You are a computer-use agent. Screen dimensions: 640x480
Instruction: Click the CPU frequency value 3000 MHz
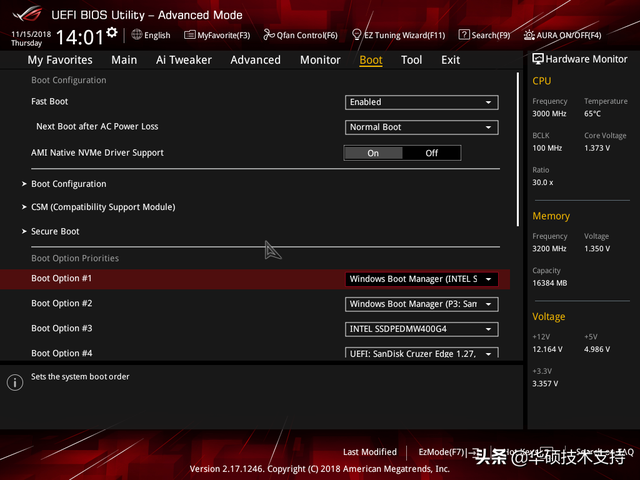coord(549,114)
